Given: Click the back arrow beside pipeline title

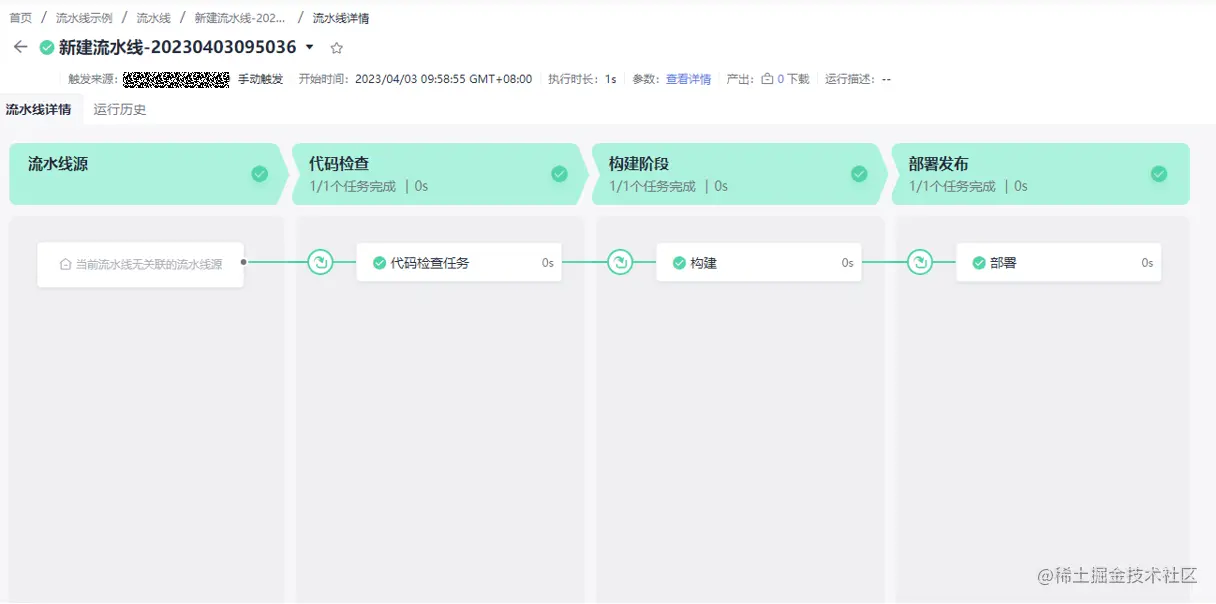Looking at the screenshot, I should (20, 47).
